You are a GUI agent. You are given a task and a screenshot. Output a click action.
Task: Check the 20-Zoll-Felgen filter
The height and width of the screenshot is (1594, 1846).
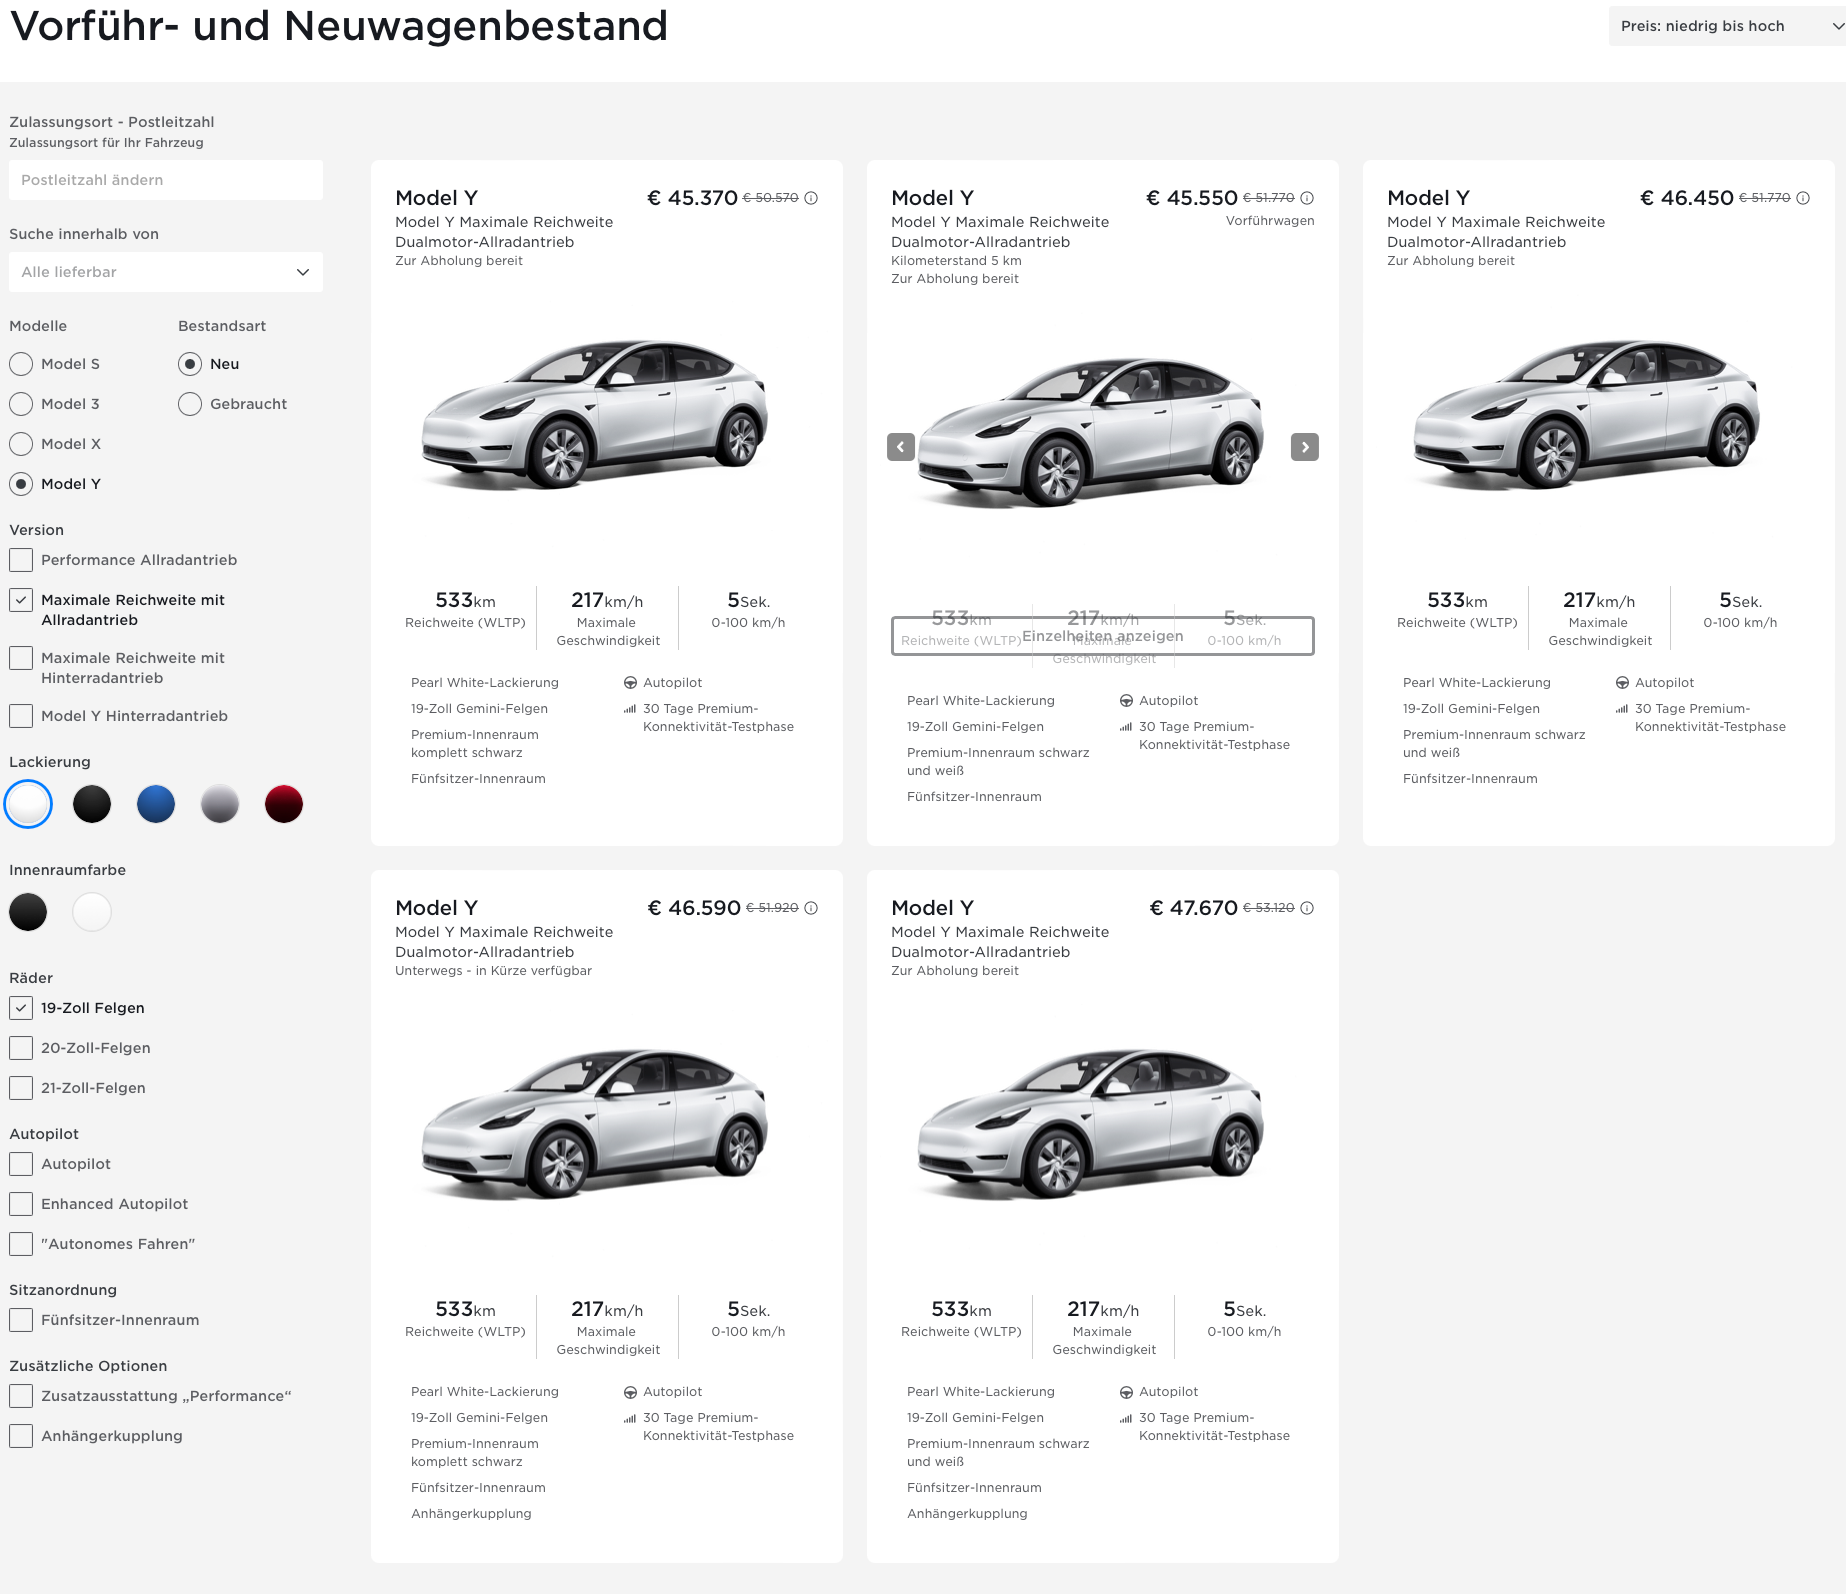pyautogui.click(x=21, y=1048)
